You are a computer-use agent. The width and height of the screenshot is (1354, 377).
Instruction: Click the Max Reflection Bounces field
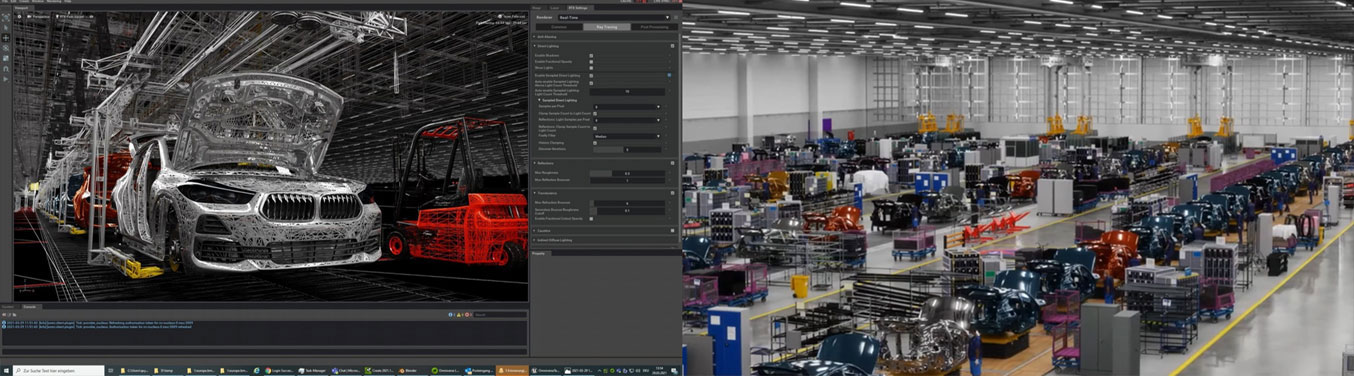click(627, 180)
